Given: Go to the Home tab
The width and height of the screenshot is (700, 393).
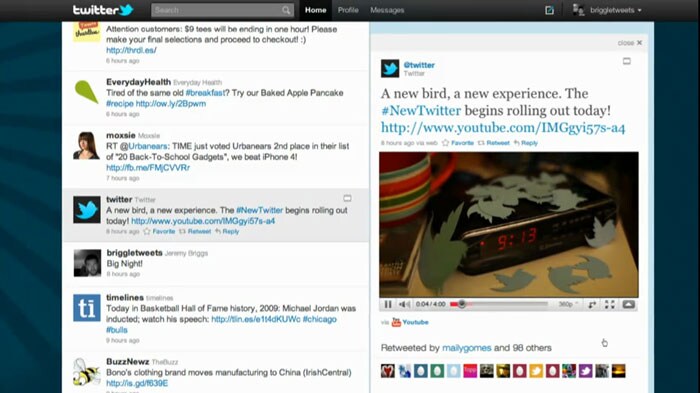Looking at the screenshot, I should coord(316,10).
